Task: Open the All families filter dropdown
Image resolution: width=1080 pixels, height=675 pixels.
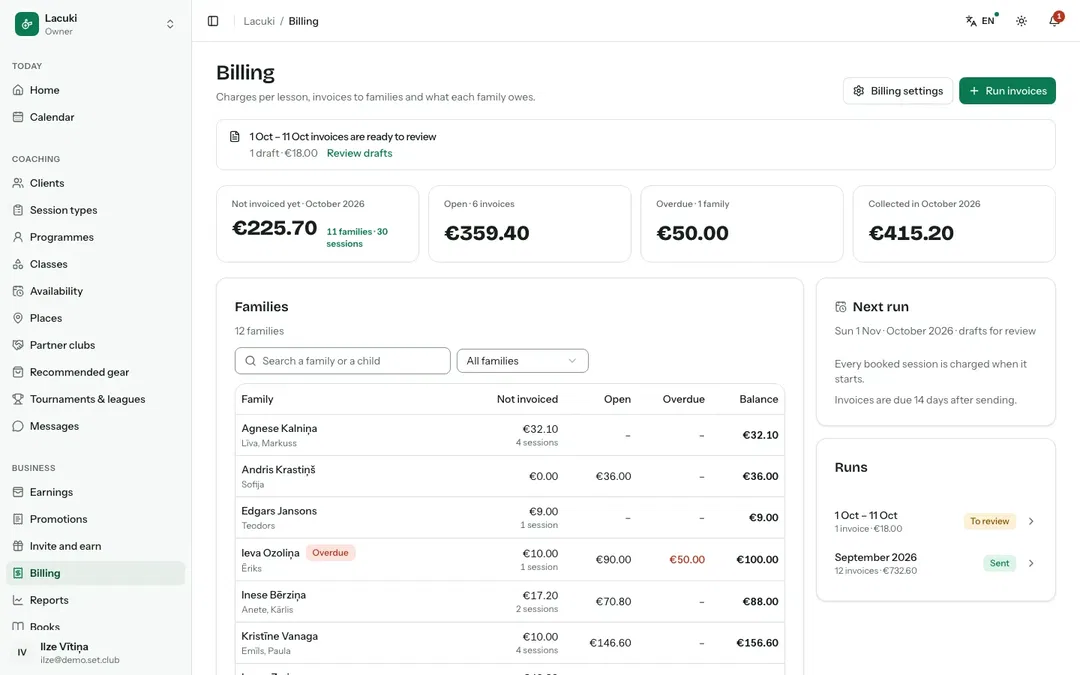Action: (522, 361)
